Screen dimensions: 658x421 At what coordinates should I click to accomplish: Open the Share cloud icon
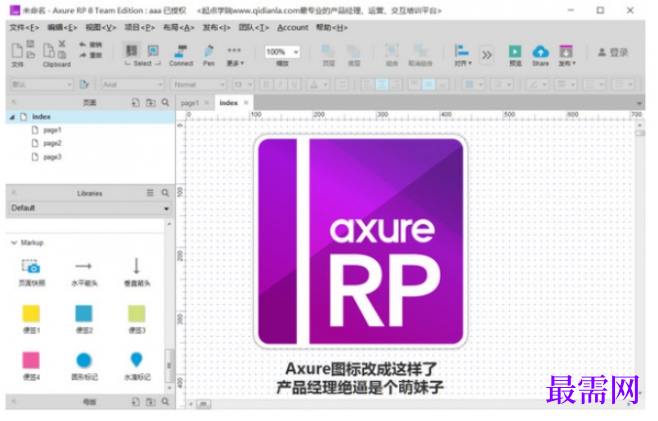[540, 52]
